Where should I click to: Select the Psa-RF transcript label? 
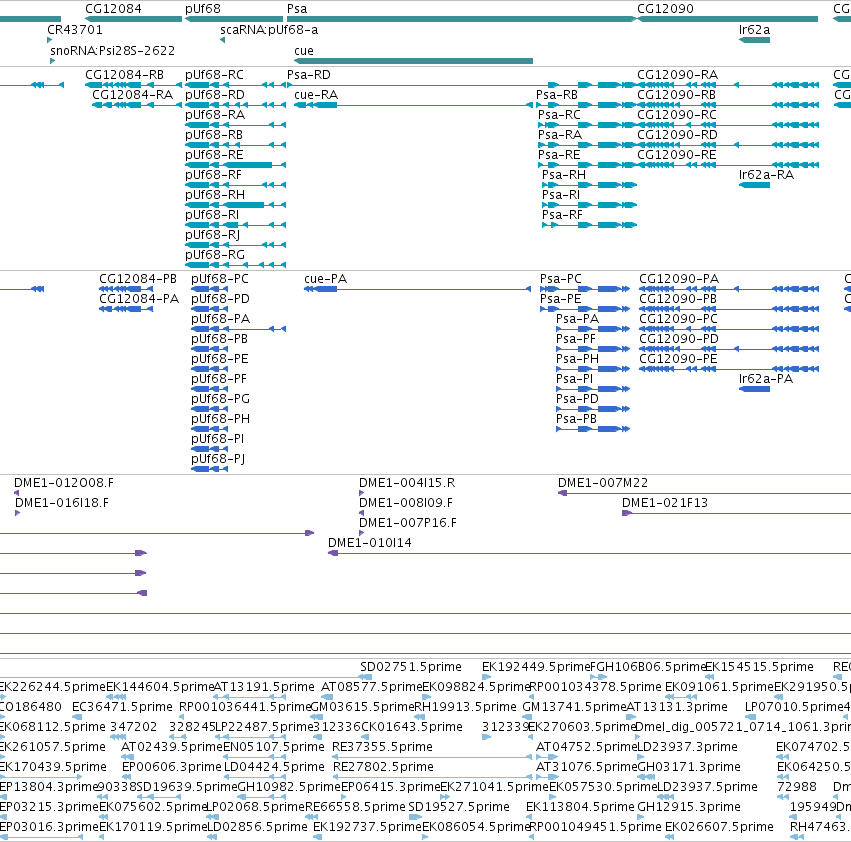[x=562, y=215]
